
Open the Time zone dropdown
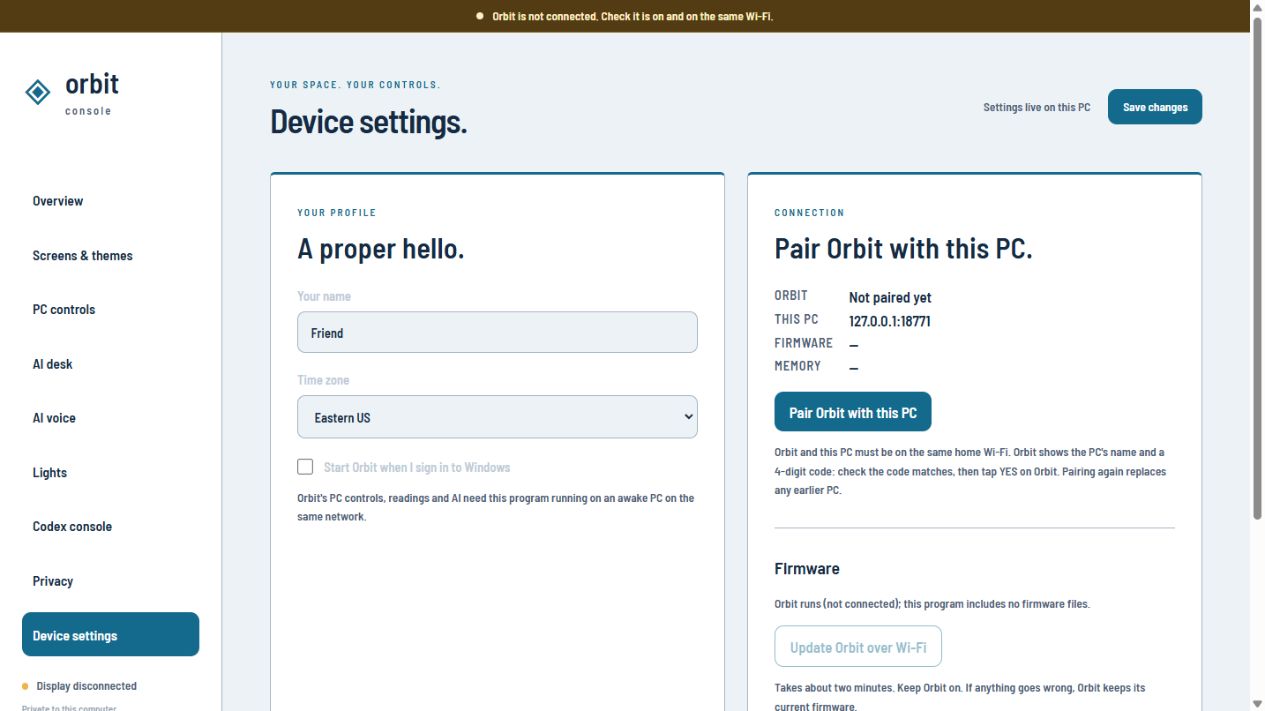pyautogui.click(x=497, y=417)
